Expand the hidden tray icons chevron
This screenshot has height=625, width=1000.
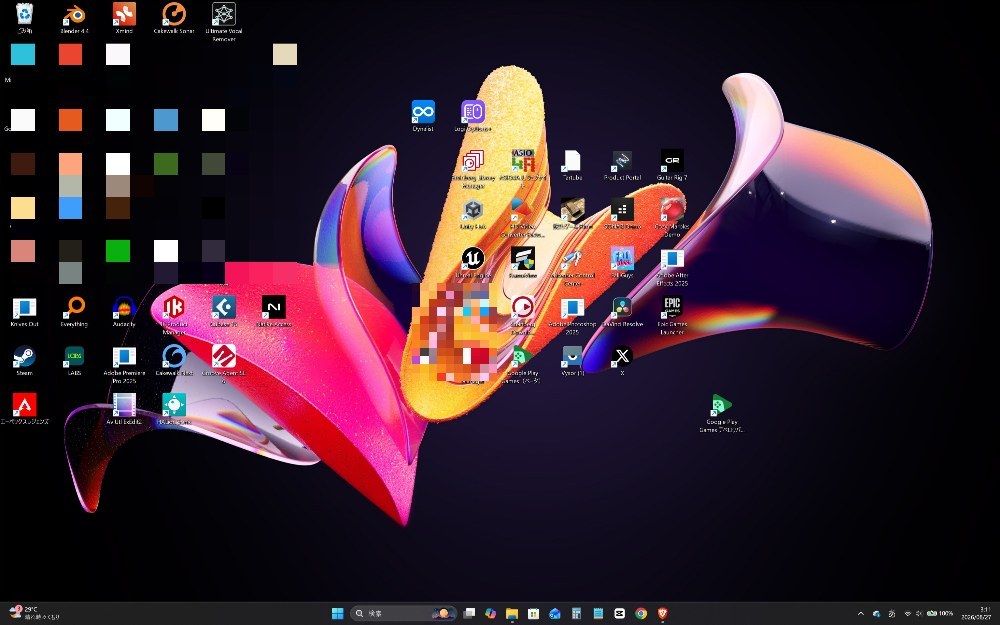(860, 614)
